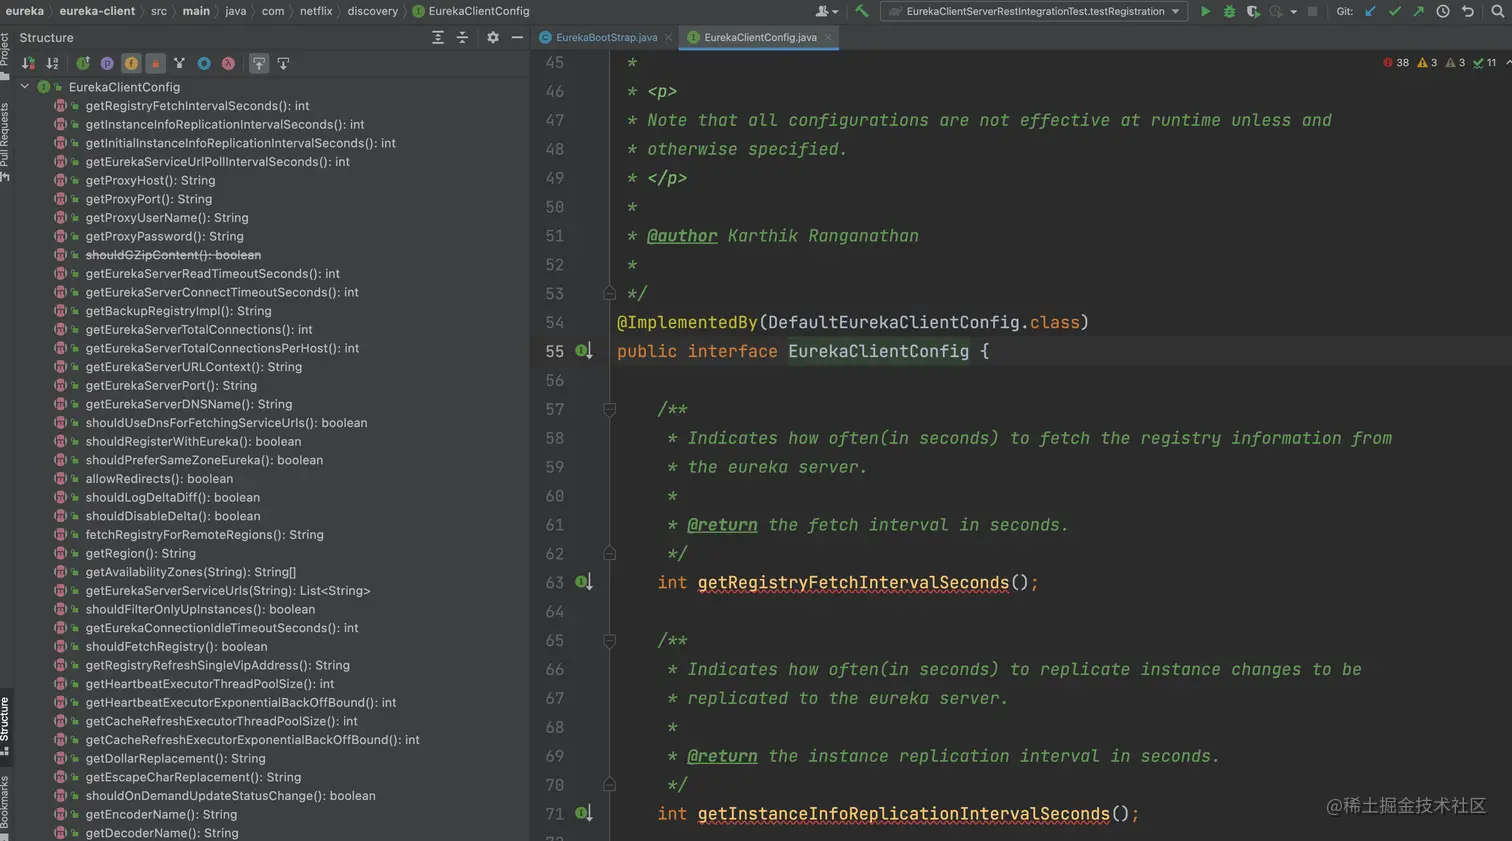Select getProxyHost() in the Structure tree

(150, 180)
